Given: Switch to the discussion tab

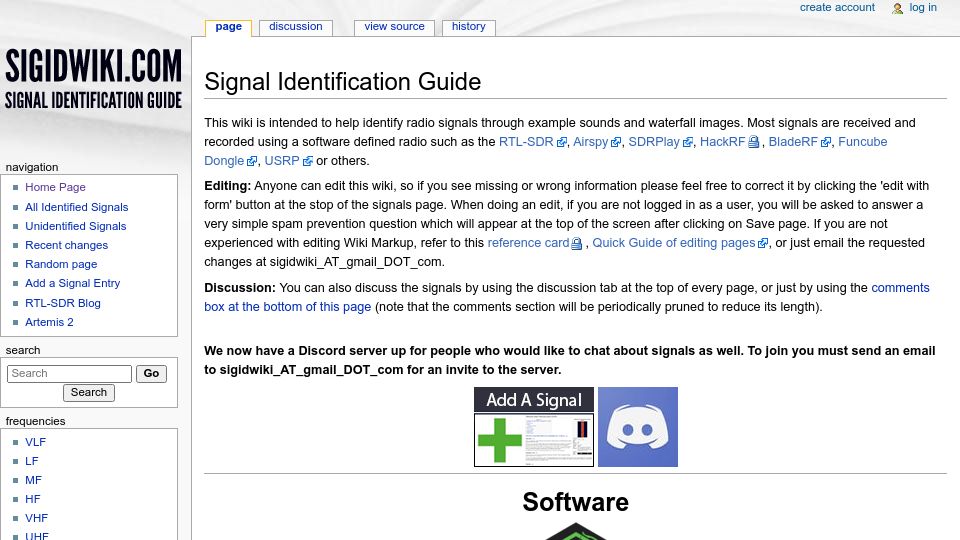Looking at the screenshot, I should (x=296, y=26).
